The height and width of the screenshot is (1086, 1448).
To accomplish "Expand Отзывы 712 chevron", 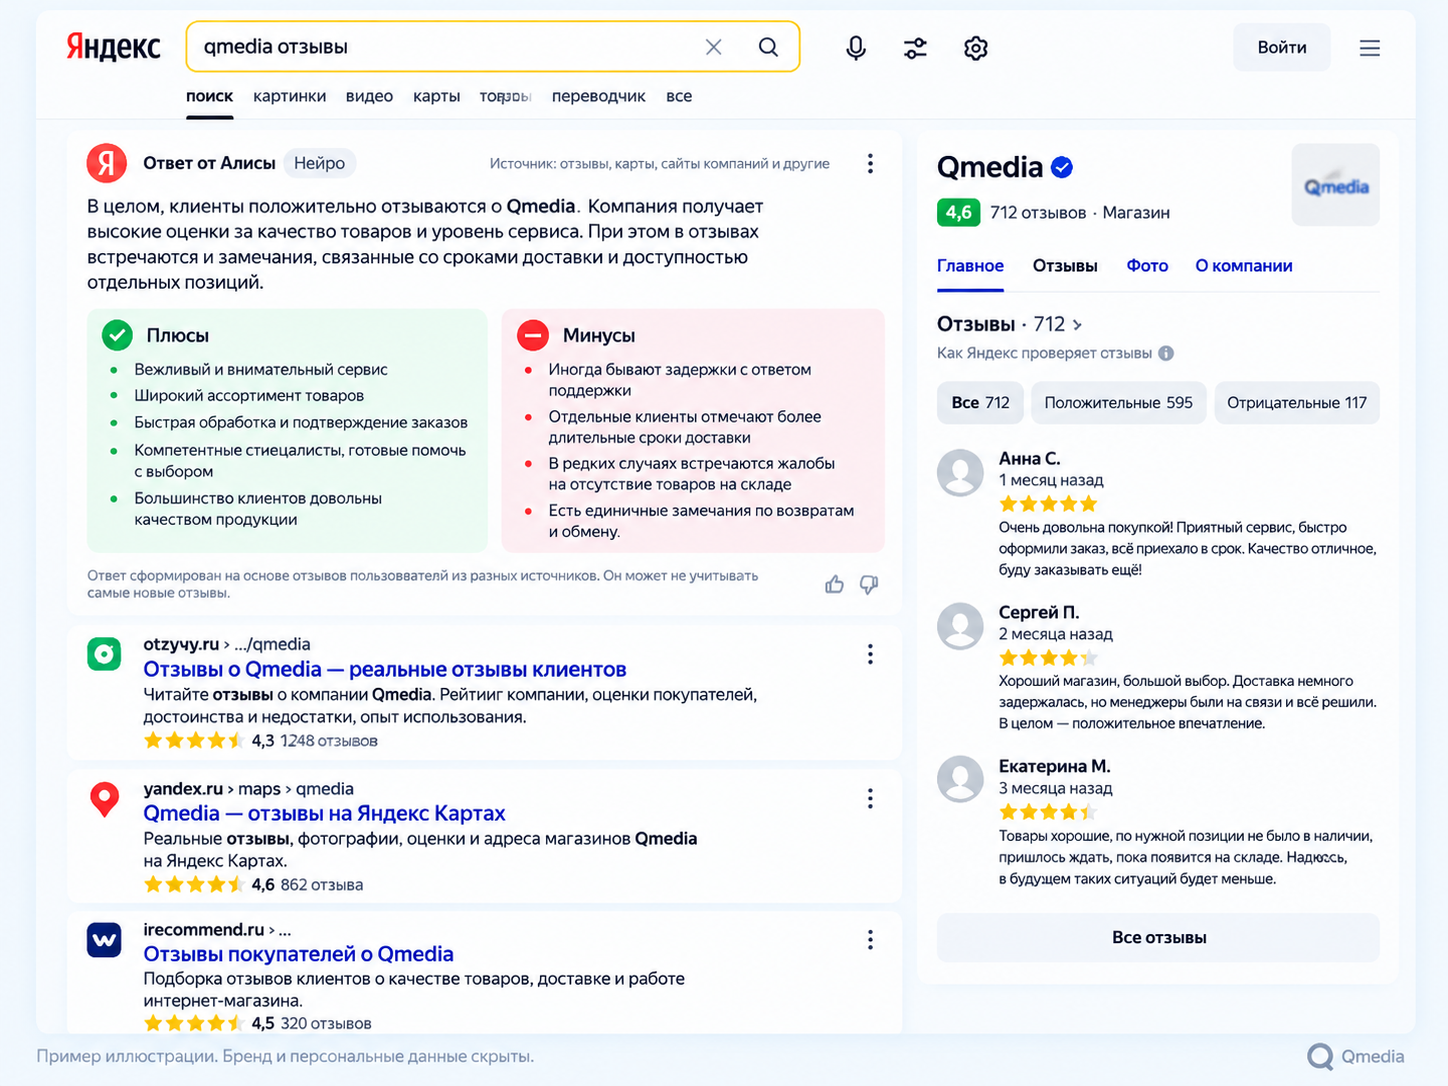I will [x=1077, y=325].
